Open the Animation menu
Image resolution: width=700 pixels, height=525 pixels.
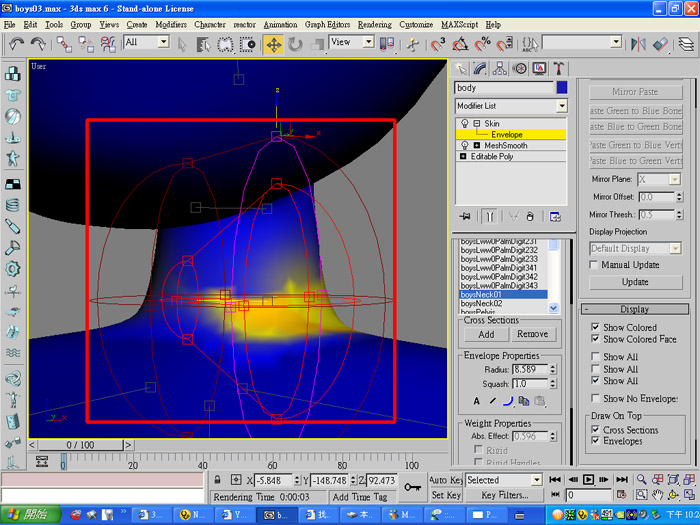pyautogui.click(x=280, y=25)
